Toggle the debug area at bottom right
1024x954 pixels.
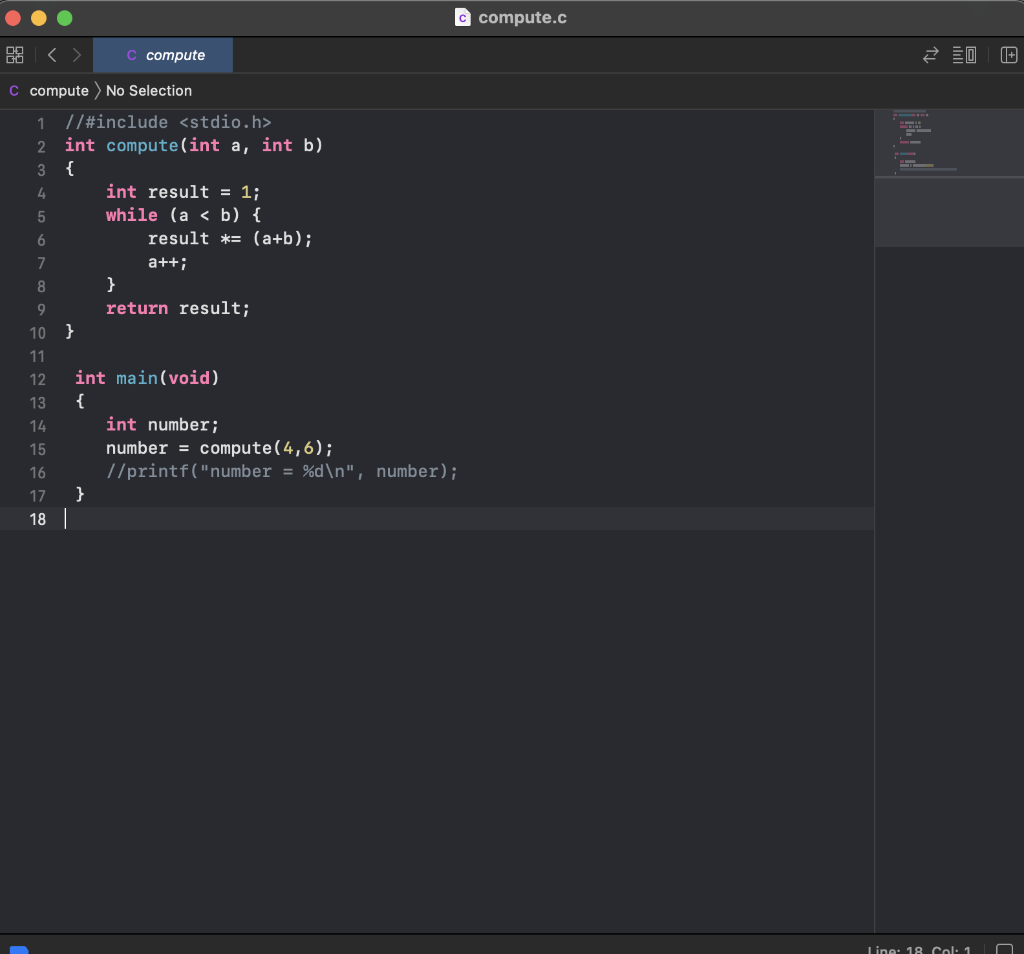[1005, 949]
